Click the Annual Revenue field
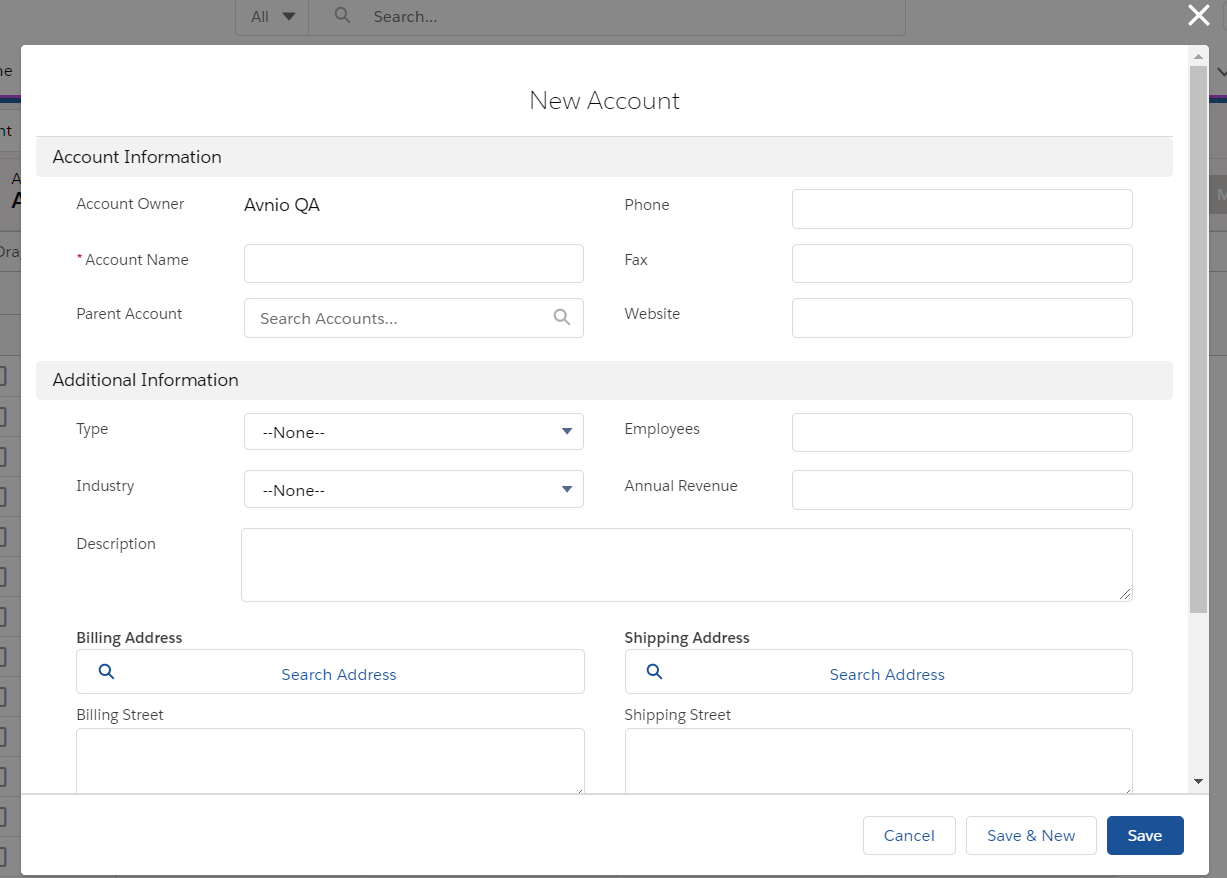Screen dimensions: 1227x878 point(961,490)
